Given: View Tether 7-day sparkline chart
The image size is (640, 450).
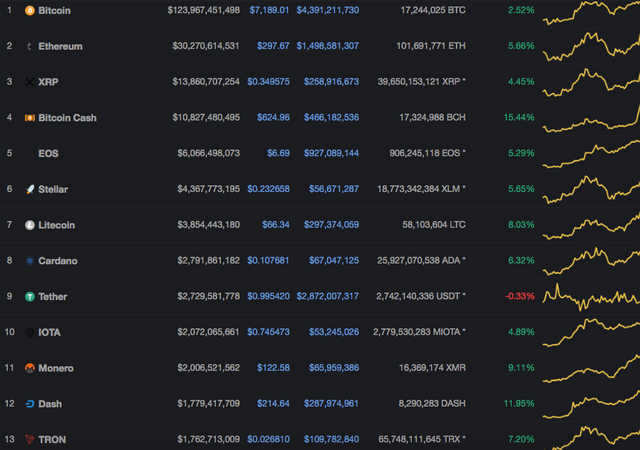Looking at the screenshot, I should [591, 297].
